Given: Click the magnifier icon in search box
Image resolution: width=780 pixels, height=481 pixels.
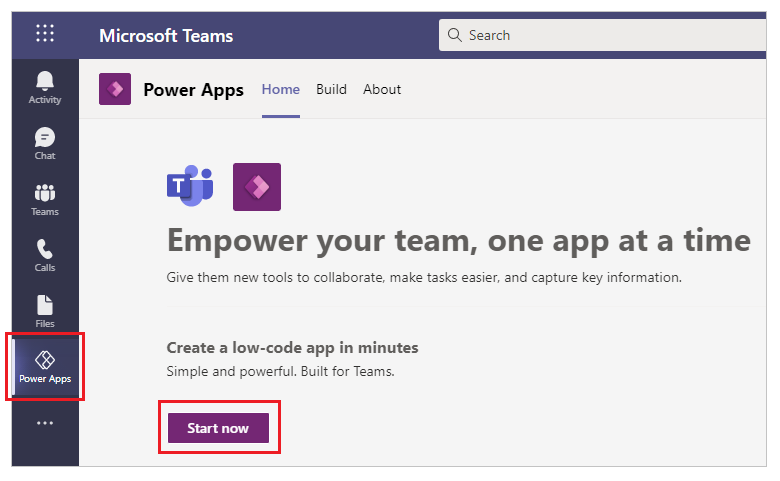Looking at the screenshot, I should (x=455, y=35).
